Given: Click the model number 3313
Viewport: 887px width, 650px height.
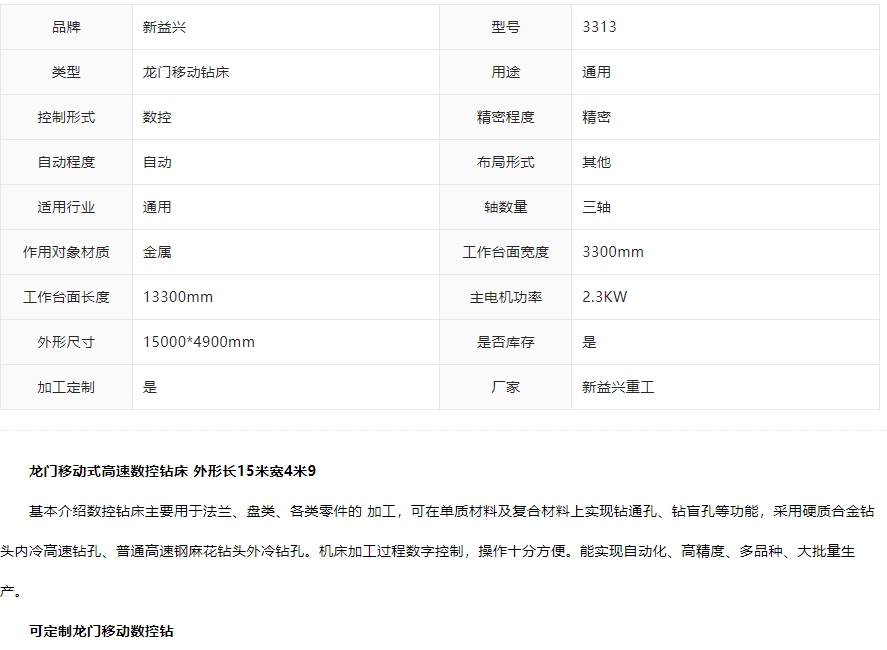Looking at the screenshot, I should (599, 27).
